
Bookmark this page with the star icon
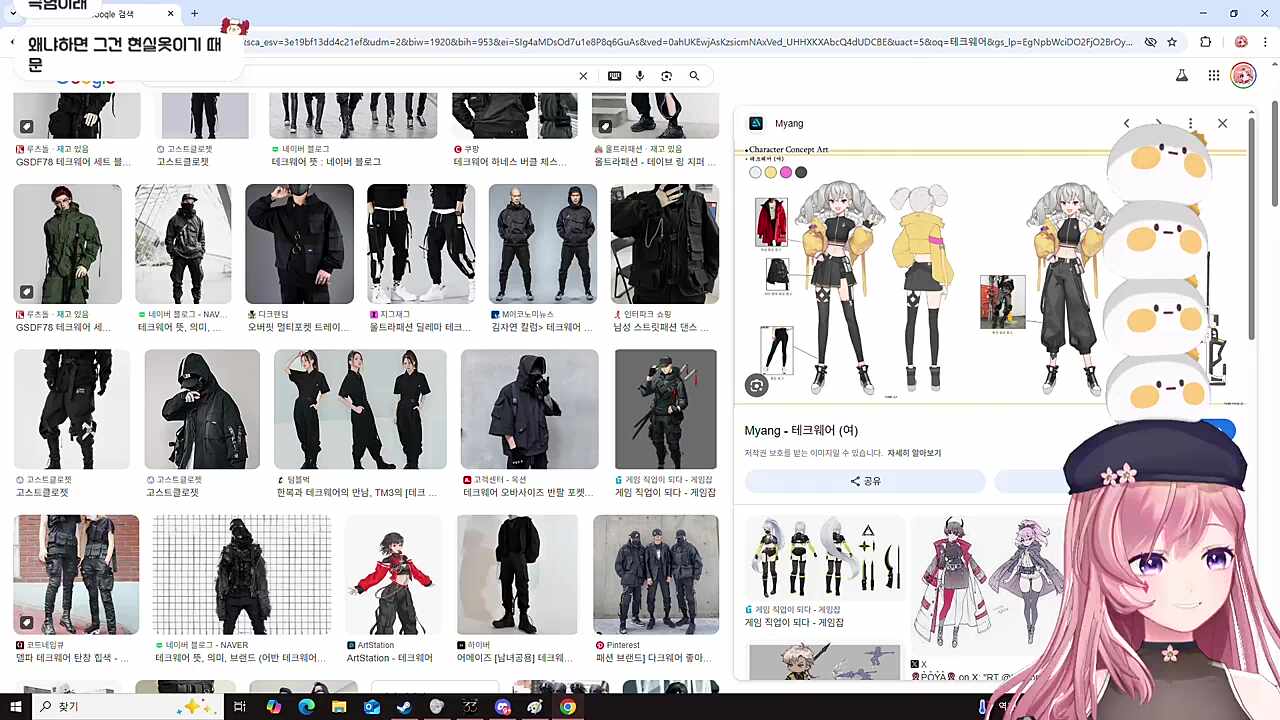pos(1172,42)
